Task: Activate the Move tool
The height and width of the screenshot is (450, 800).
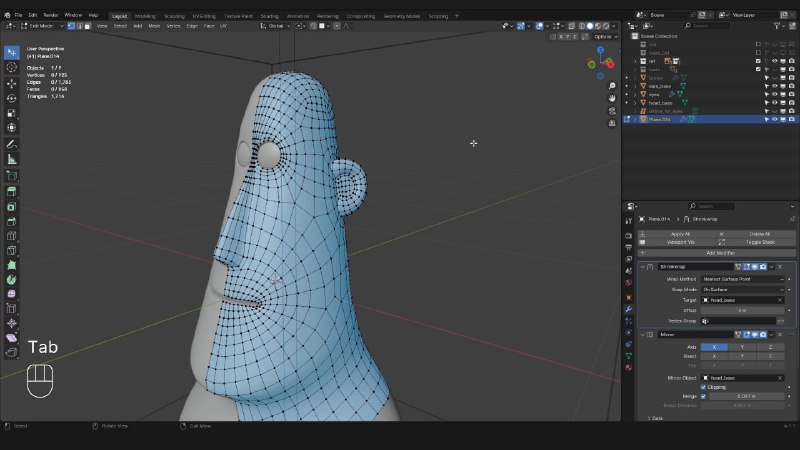Action: tap(12, 83)
